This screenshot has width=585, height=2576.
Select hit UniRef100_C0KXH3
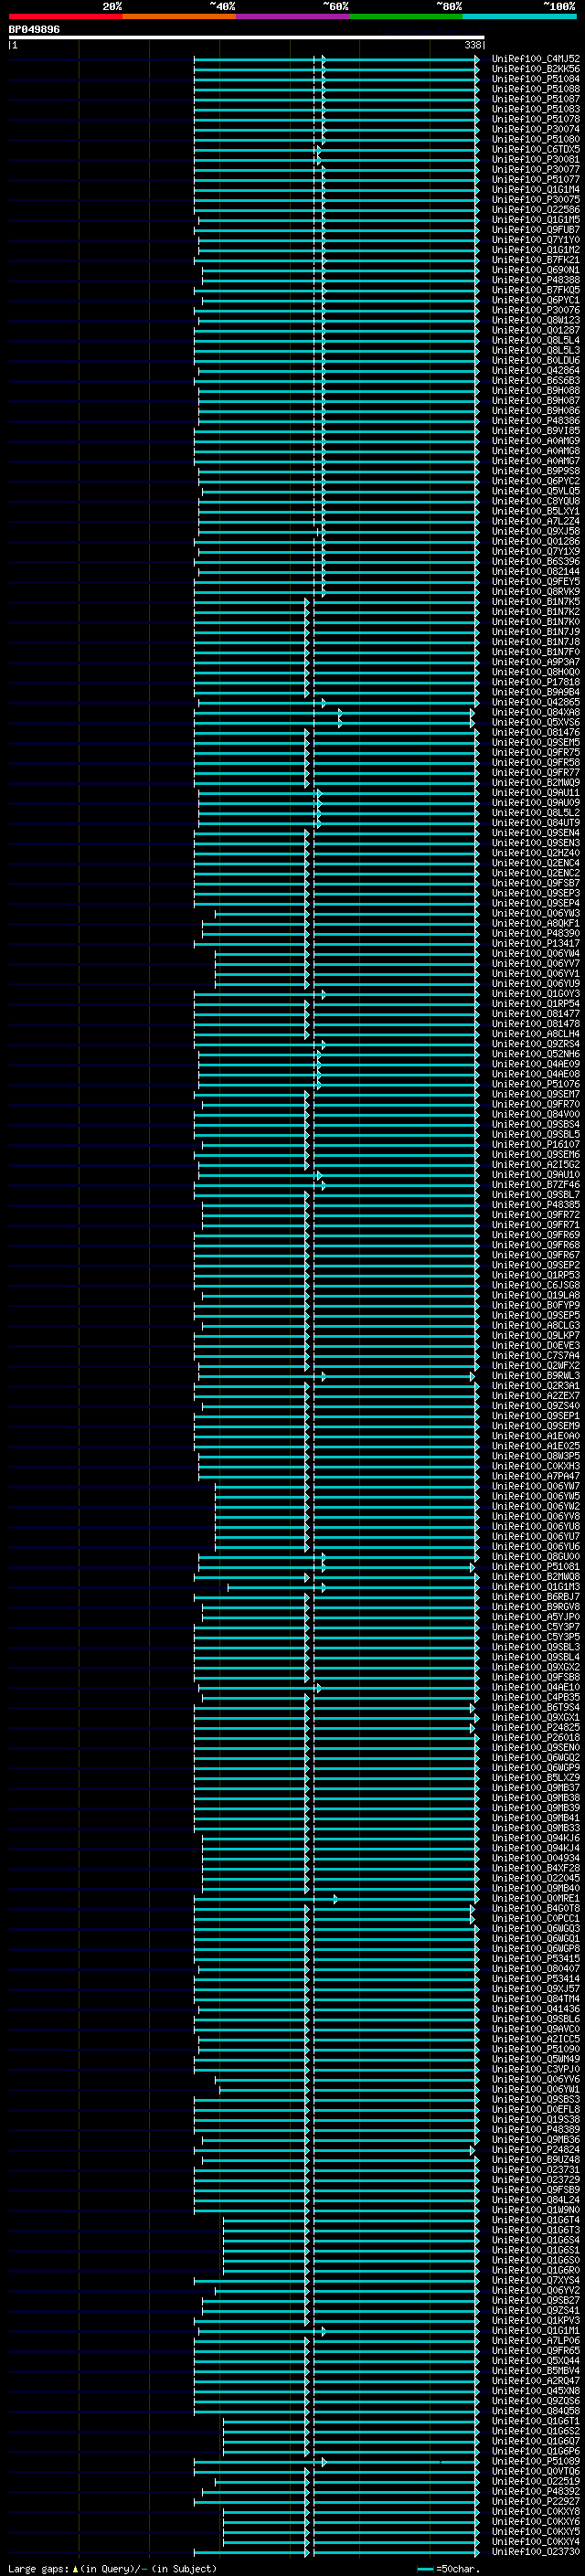536,1466
